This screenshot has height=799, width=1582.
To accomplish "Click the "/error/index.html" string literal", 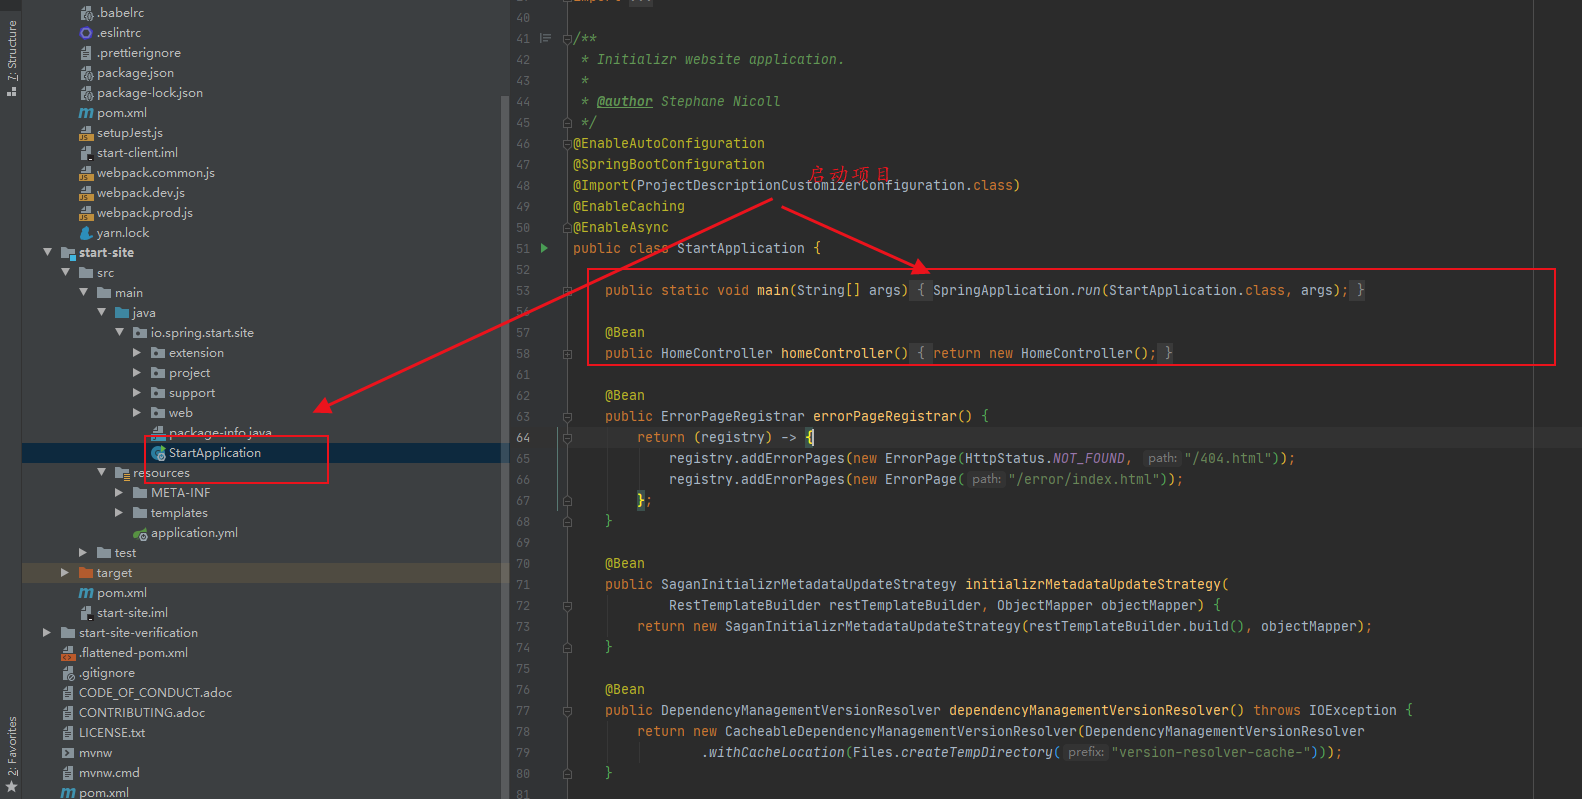I will [1087, 479].
